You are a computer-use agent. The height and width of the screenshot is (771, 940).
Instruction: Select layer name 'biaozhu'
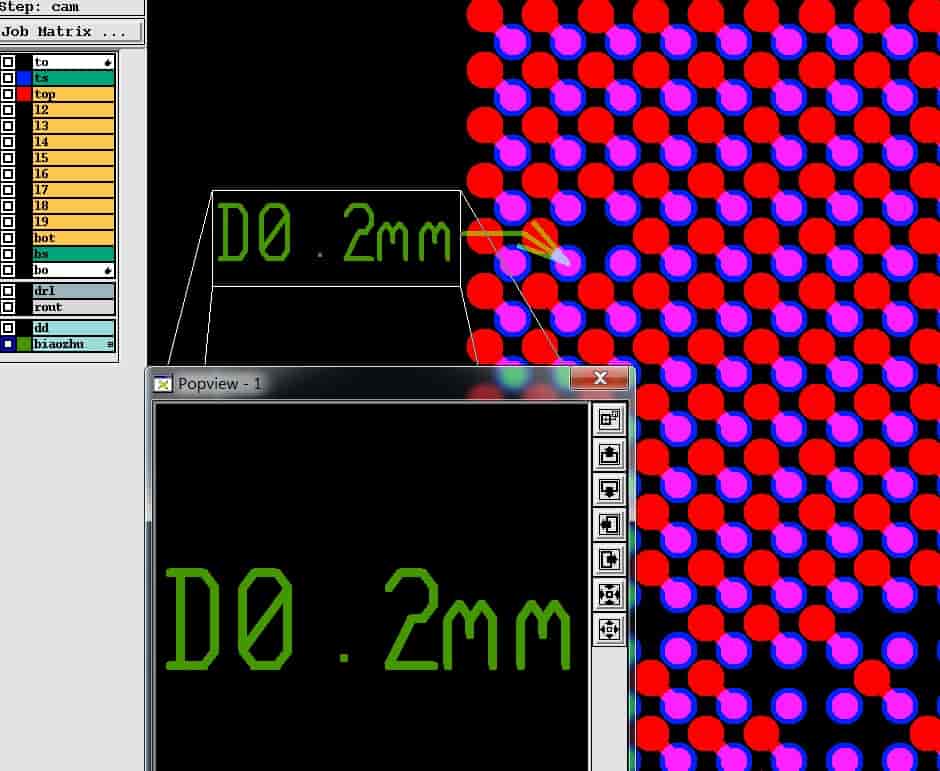(x=73, y=344)
